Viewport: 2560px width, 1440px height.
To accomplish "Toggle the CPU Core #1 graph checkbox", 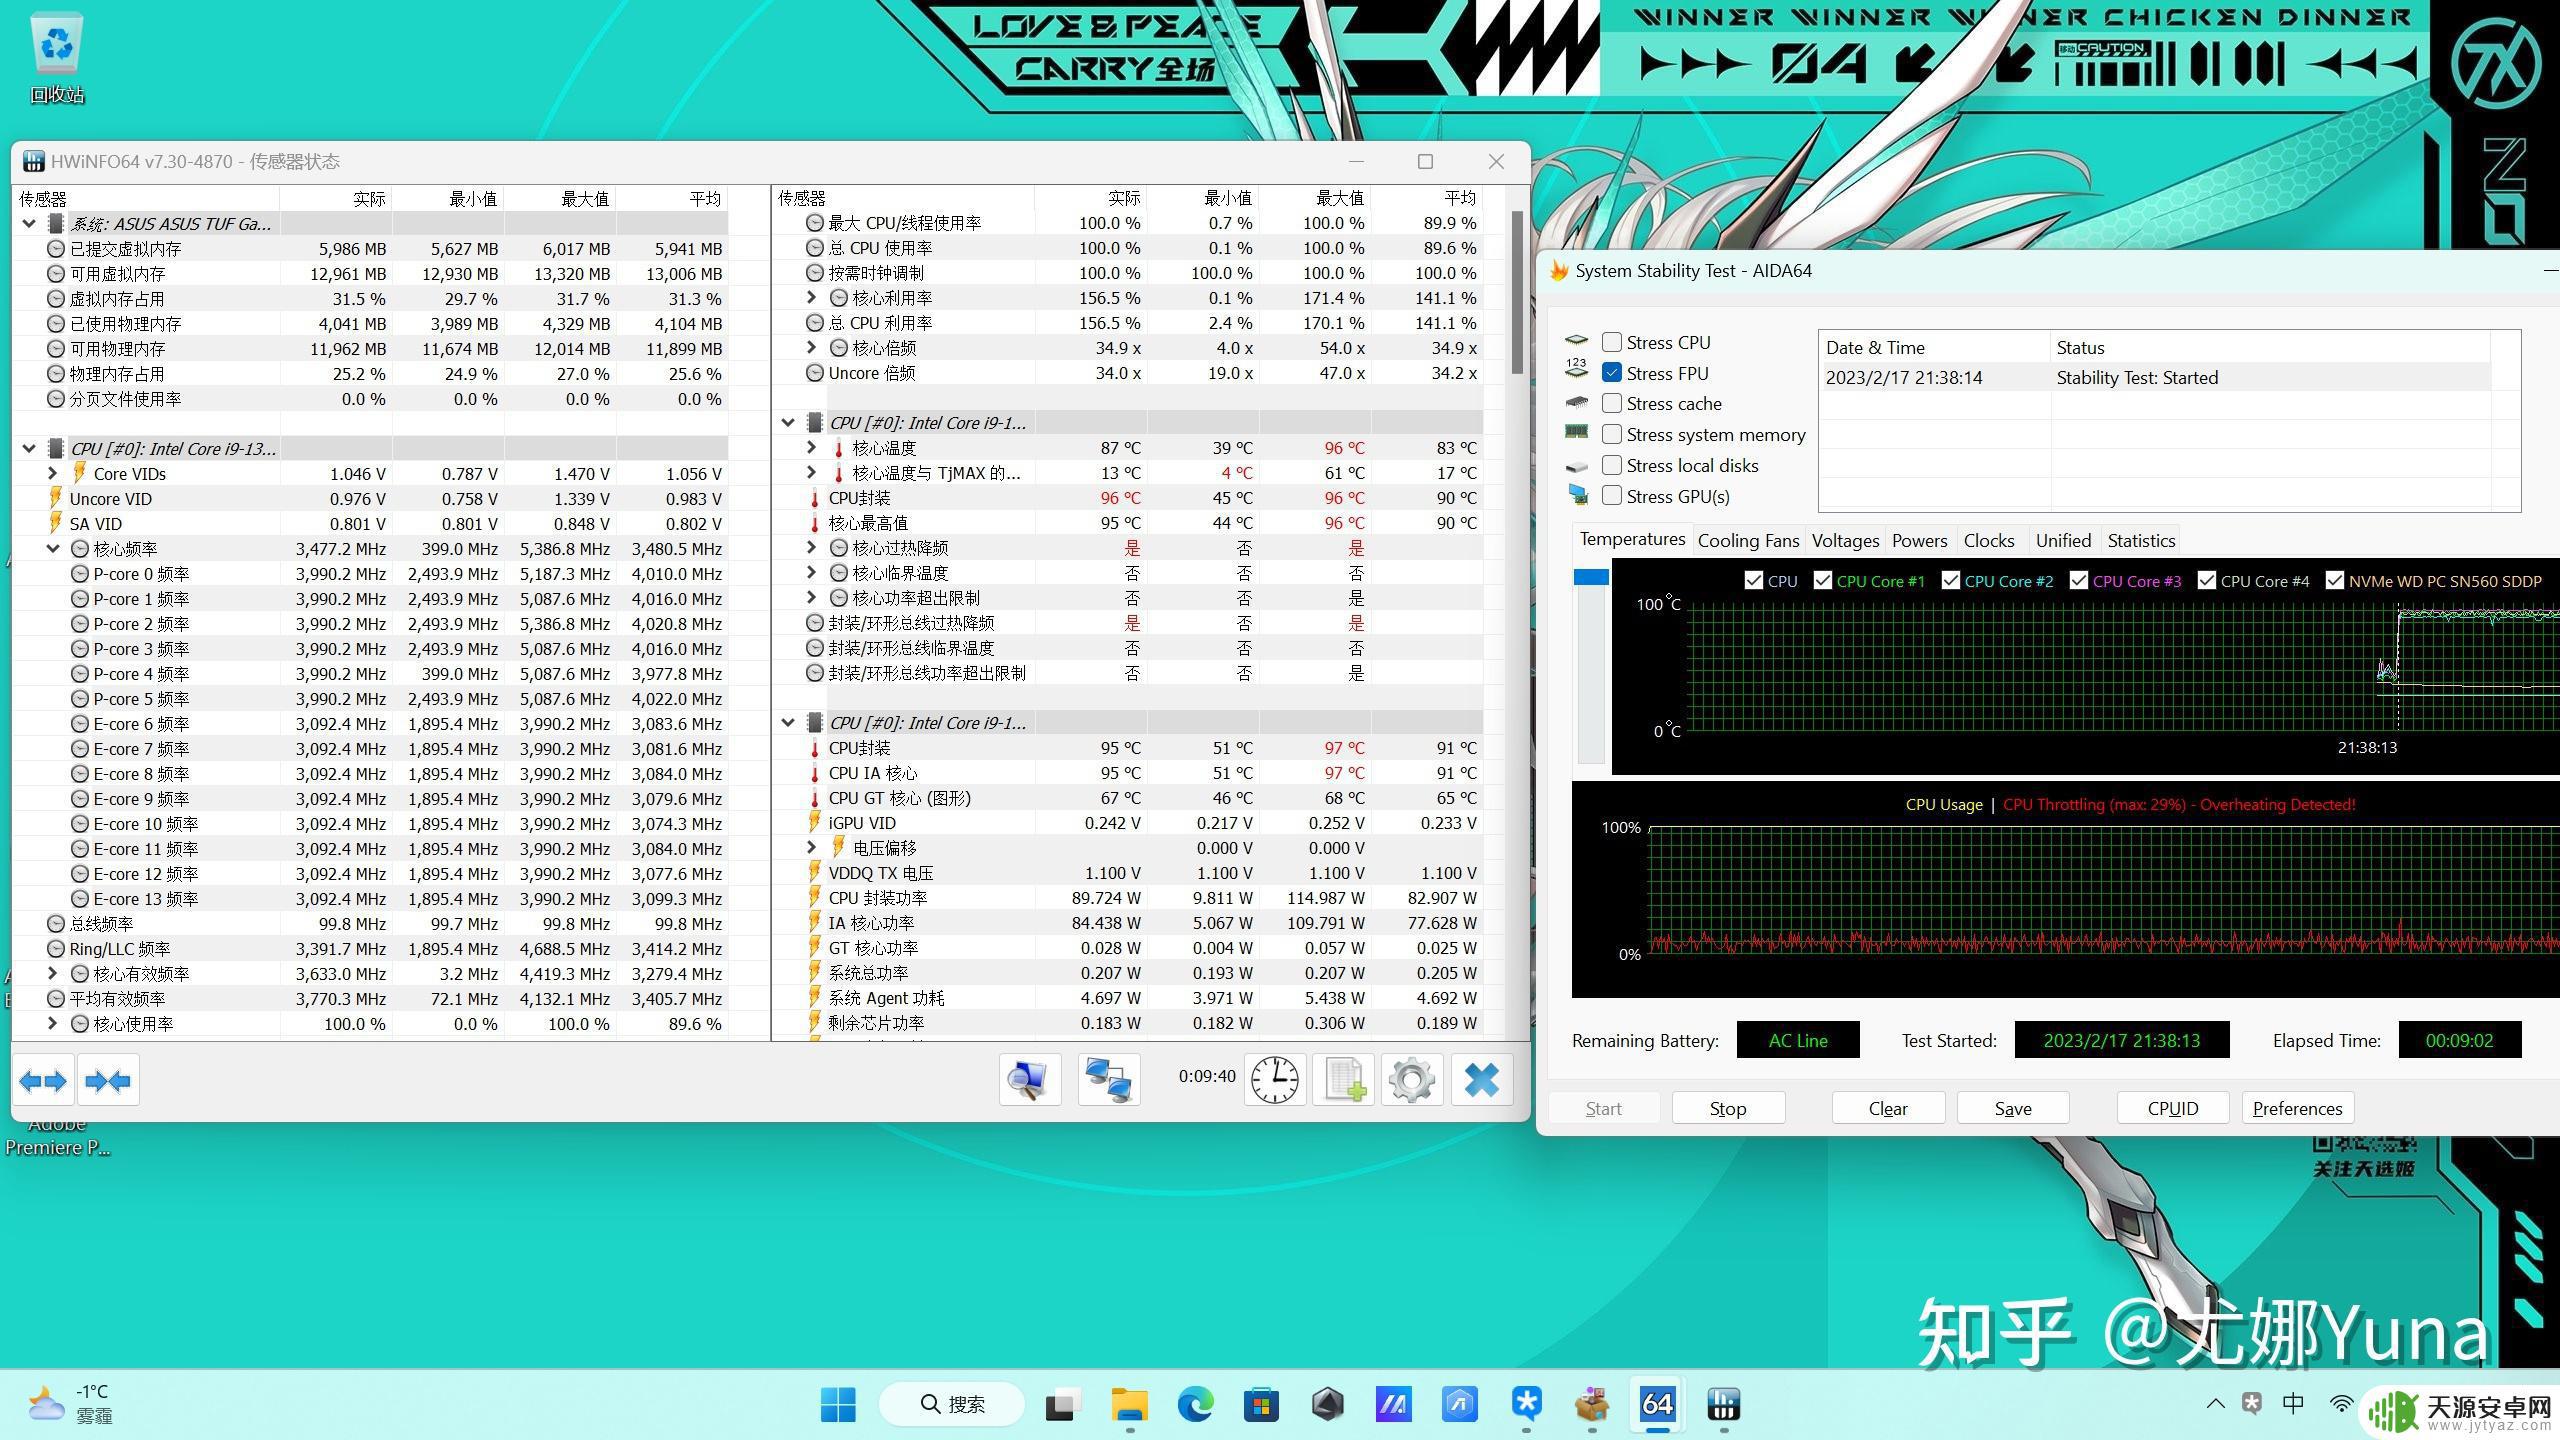I will pyautogui.click(x=1822, y=581).
